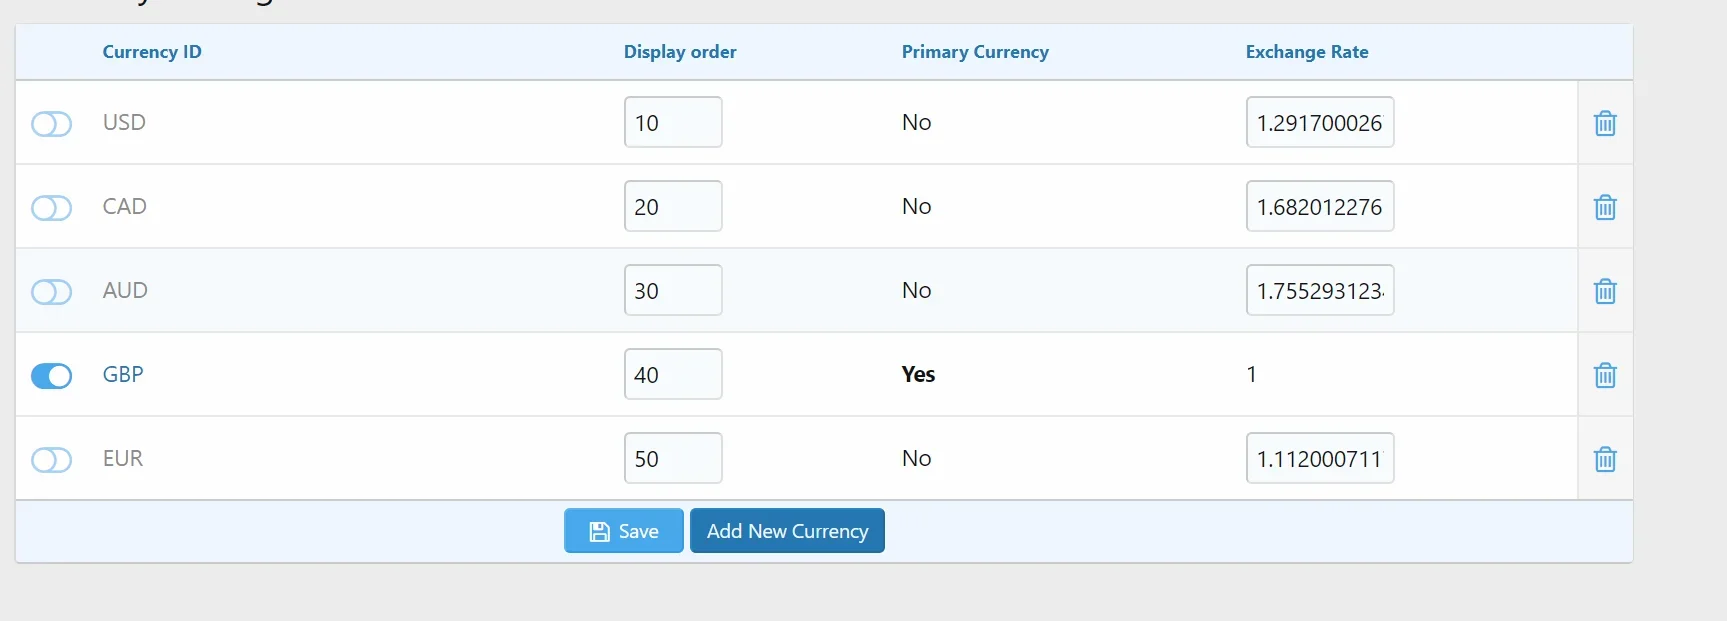The image size is (1727, 621).
Task: Focus the CAD display order box
Action: pyautogui.click(x=673, y=206)
